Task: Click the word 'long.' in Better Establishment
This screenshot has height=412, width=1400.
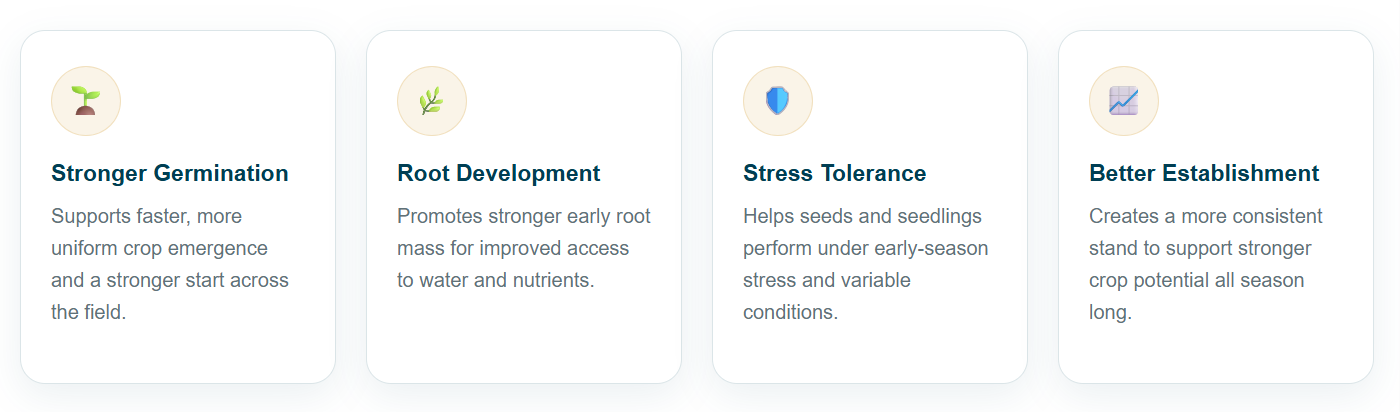Action: click(x=1110, y=312)
